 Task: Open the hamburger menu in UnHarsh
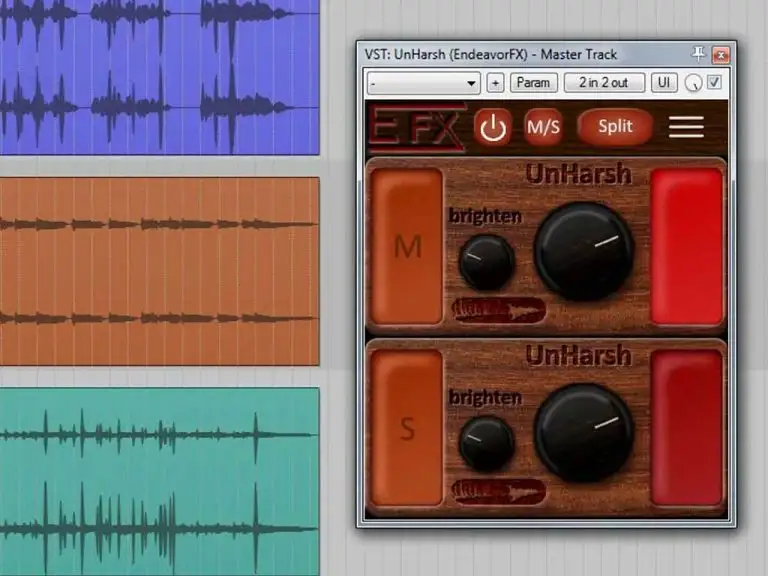click(686, 127)
